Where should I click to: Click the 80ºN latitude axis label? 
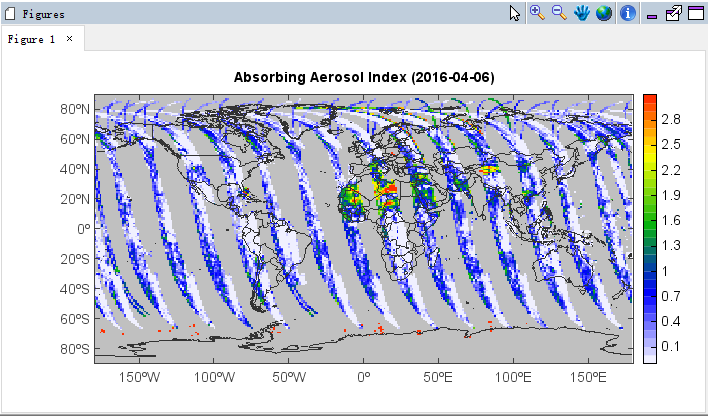click(x=73, y=109)
